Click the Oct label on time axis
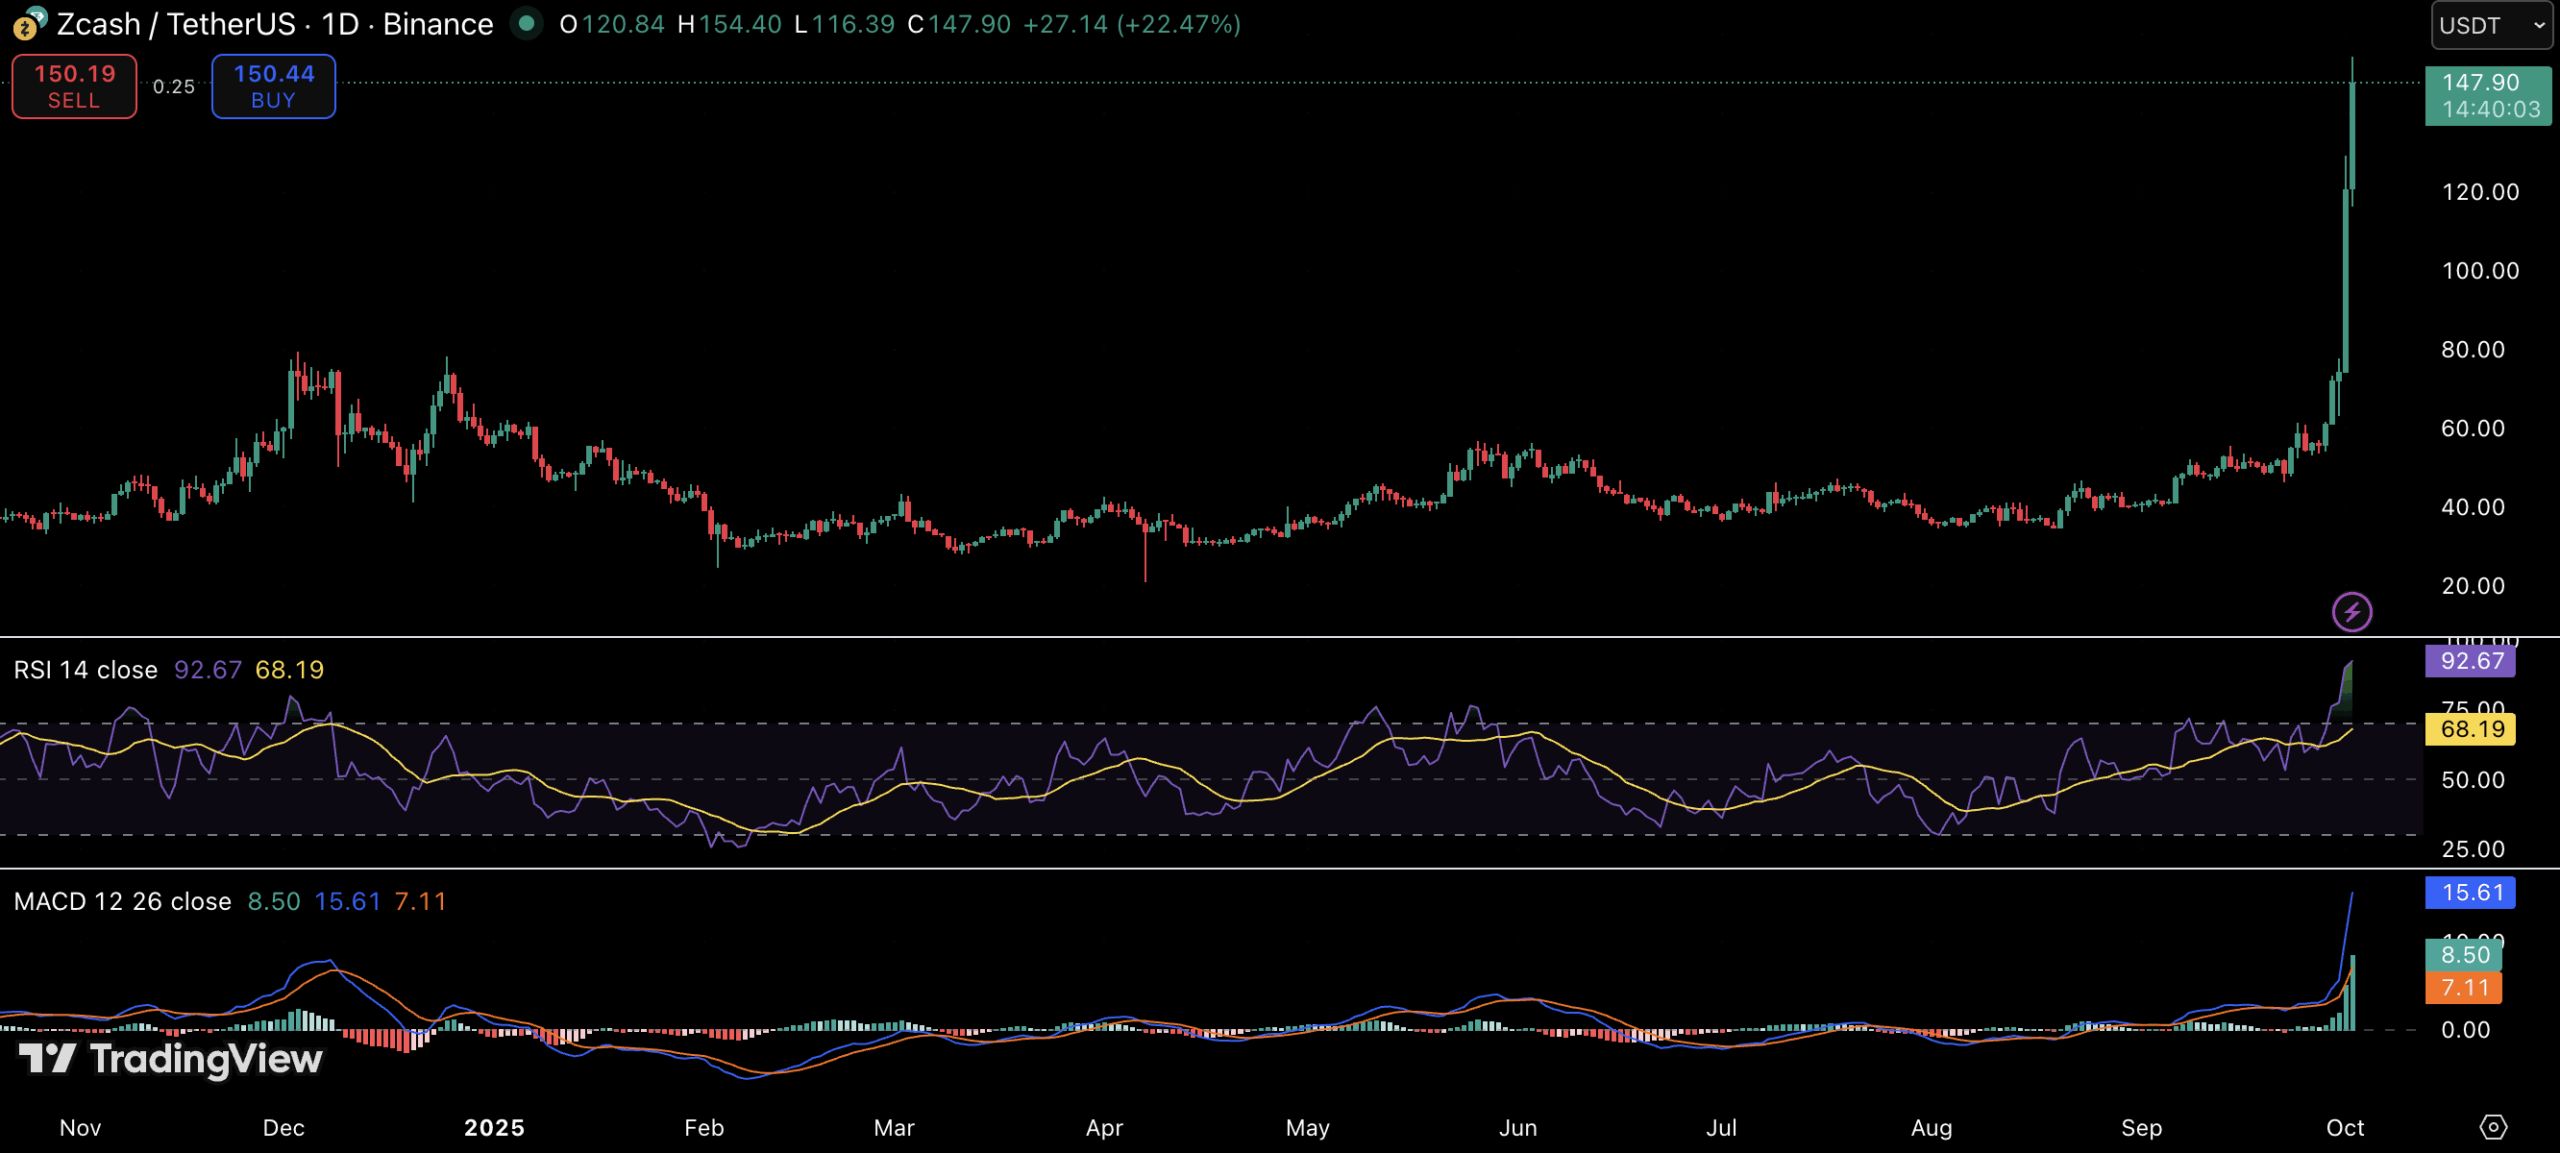Screen dimensions: 2560x1153 [x=2345, y=1128]
